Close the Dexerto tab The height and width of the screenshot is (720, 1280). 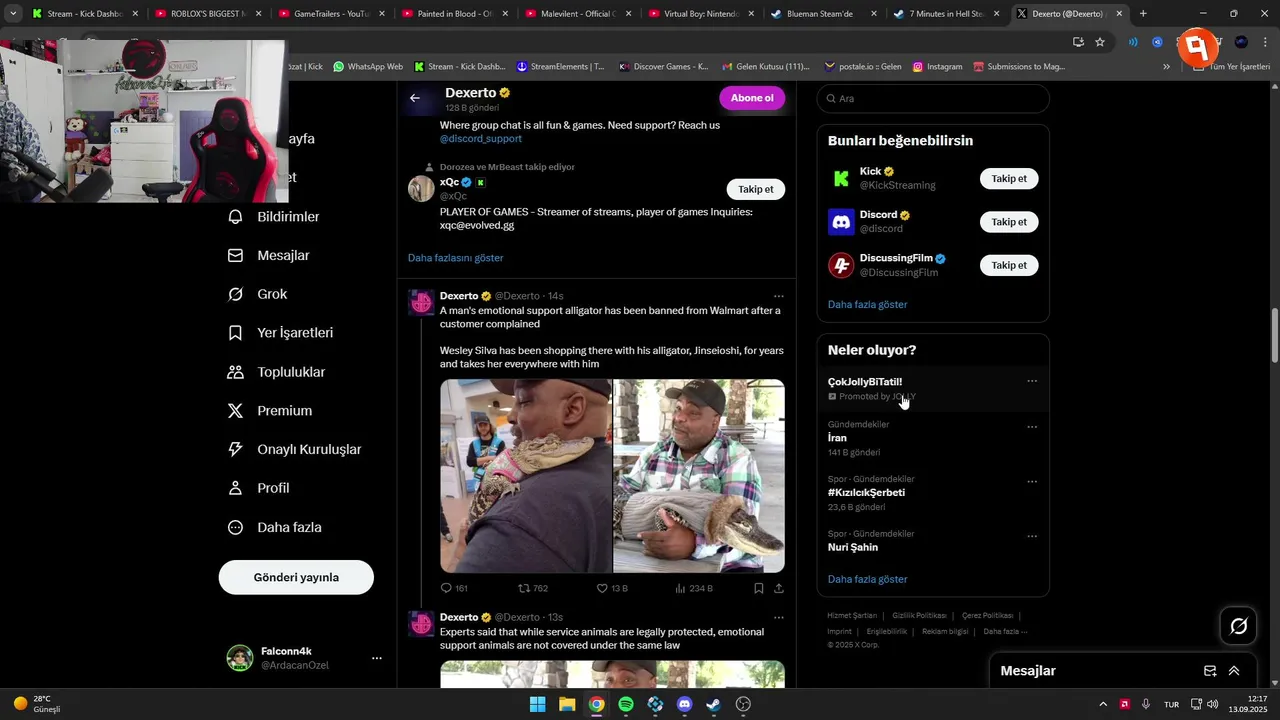click(x=1119, y=14)
